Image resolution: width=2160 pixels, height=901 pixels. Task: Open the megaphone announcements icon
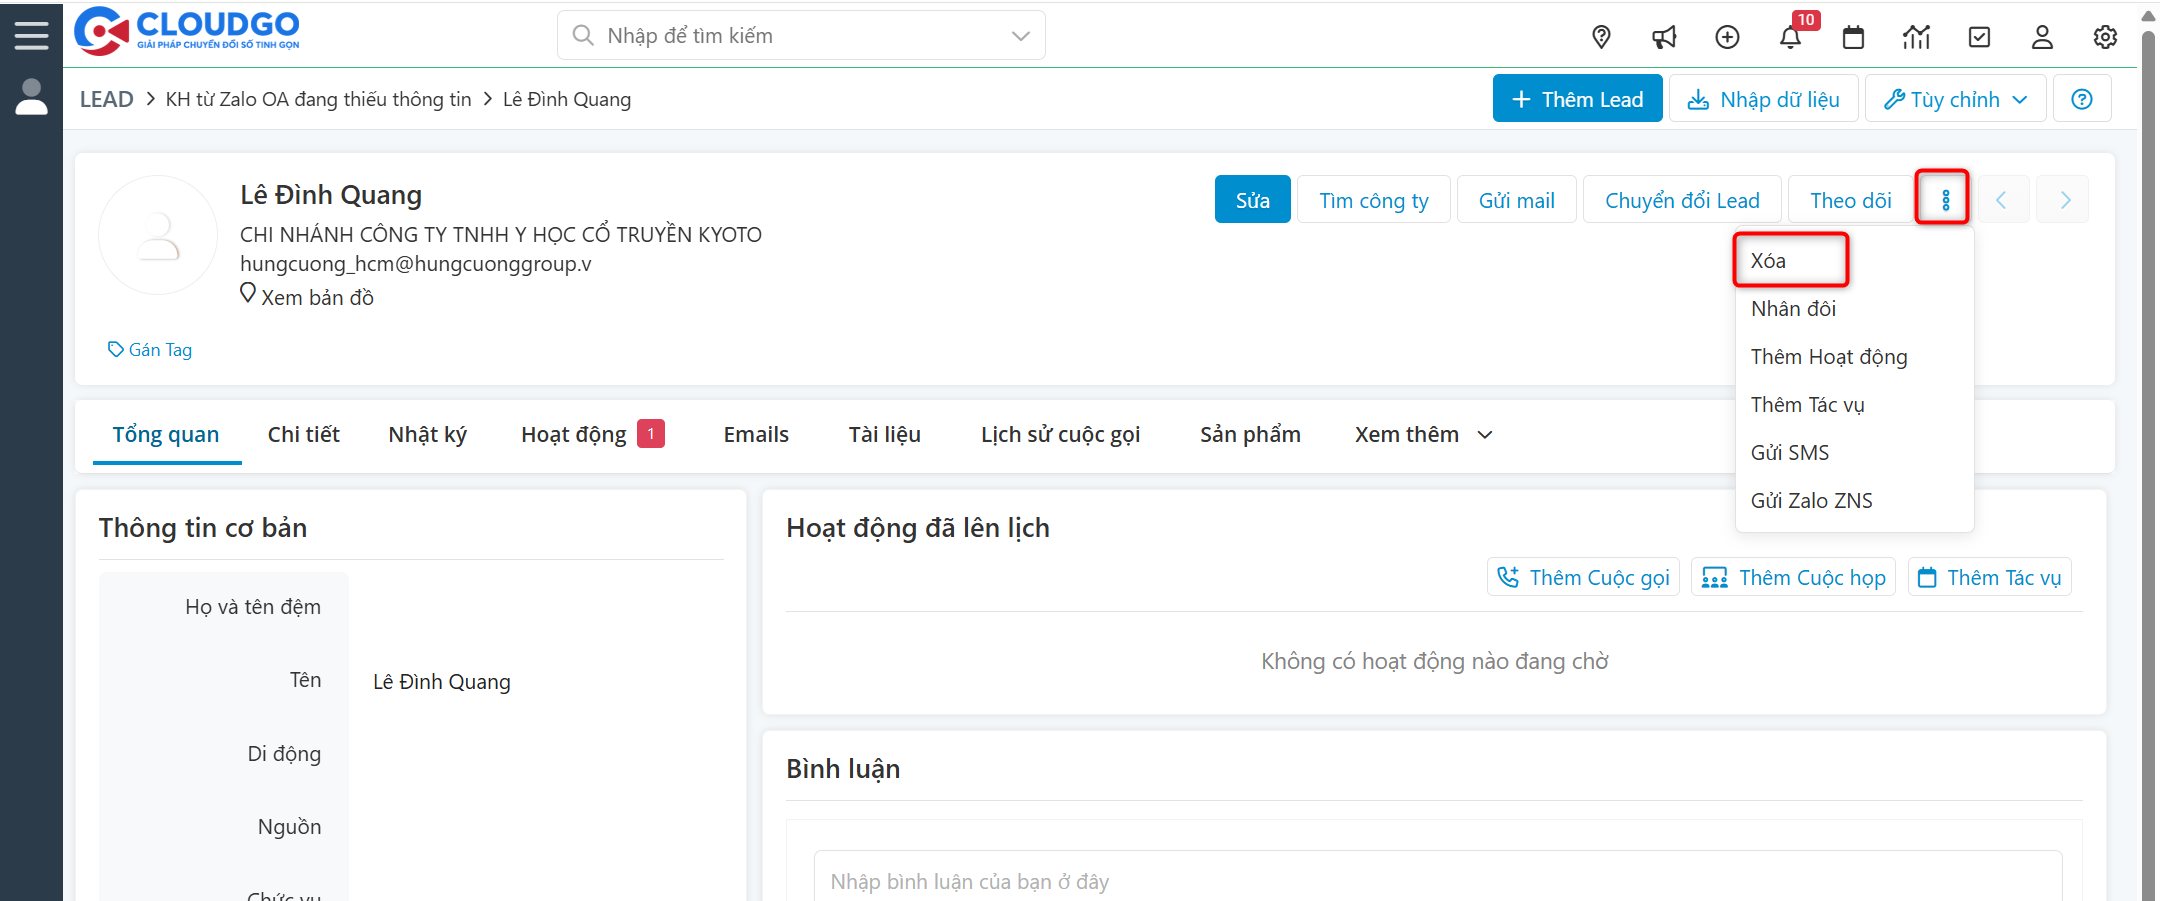point(1664,37)
